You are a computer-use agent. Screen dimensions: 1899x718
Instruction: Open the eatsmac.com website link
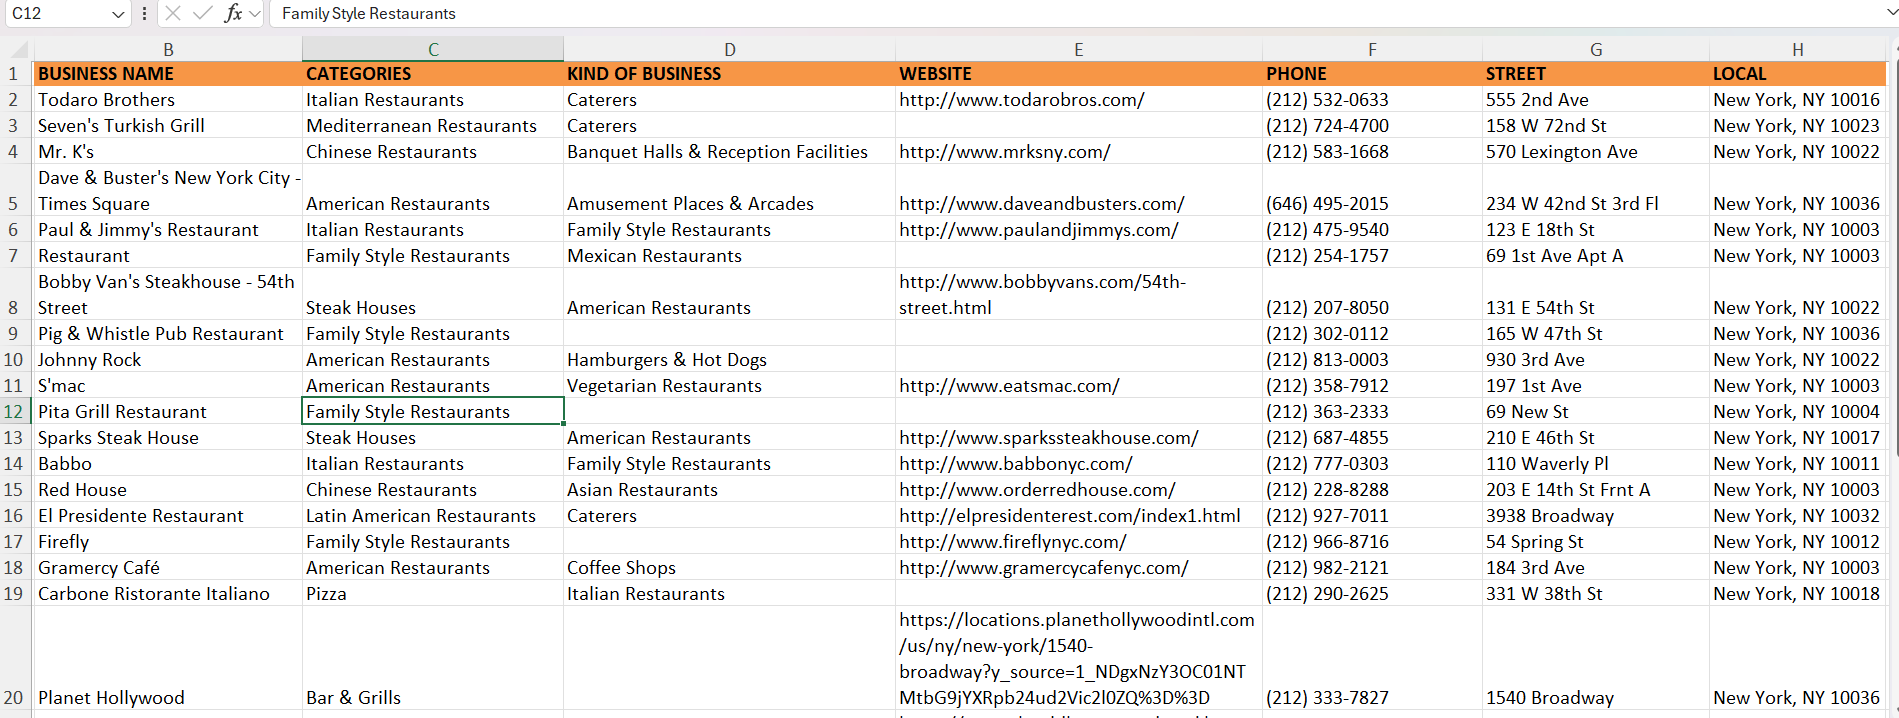[1009, 385]
